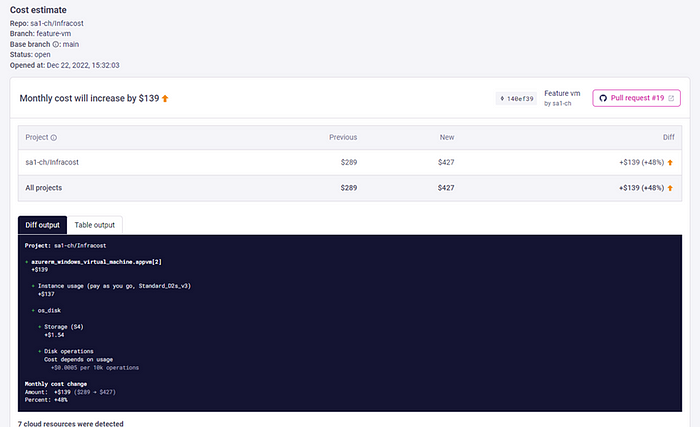Click Repo: sa1-ch/infracost text
700x427 pixels.
(x=46, y=23)
